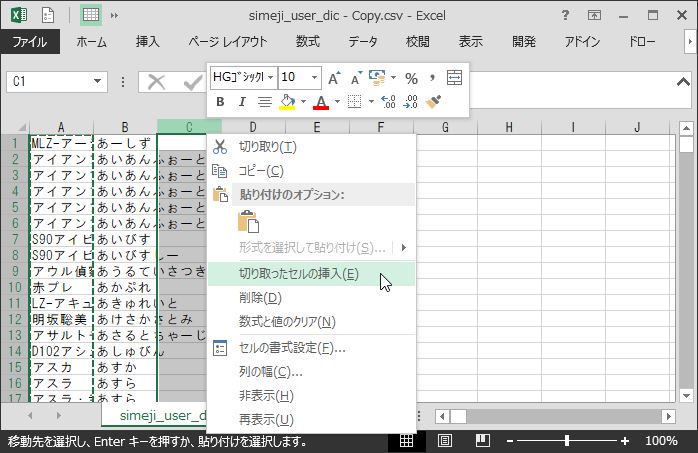Toggle bold in the mini toolbar

(x=220, y=102)
